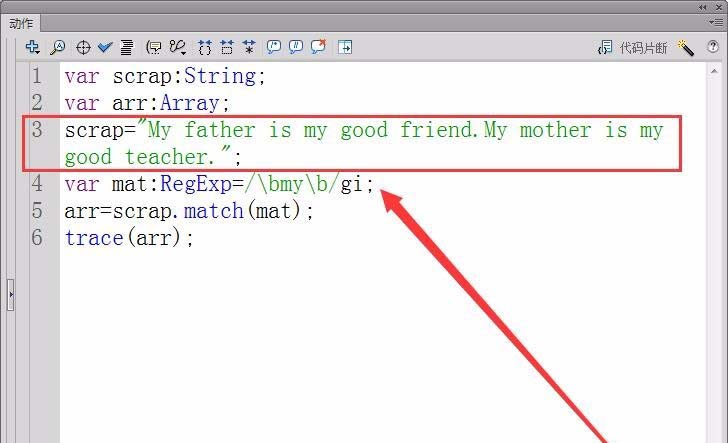Open the panel options menu

(715, 22)
